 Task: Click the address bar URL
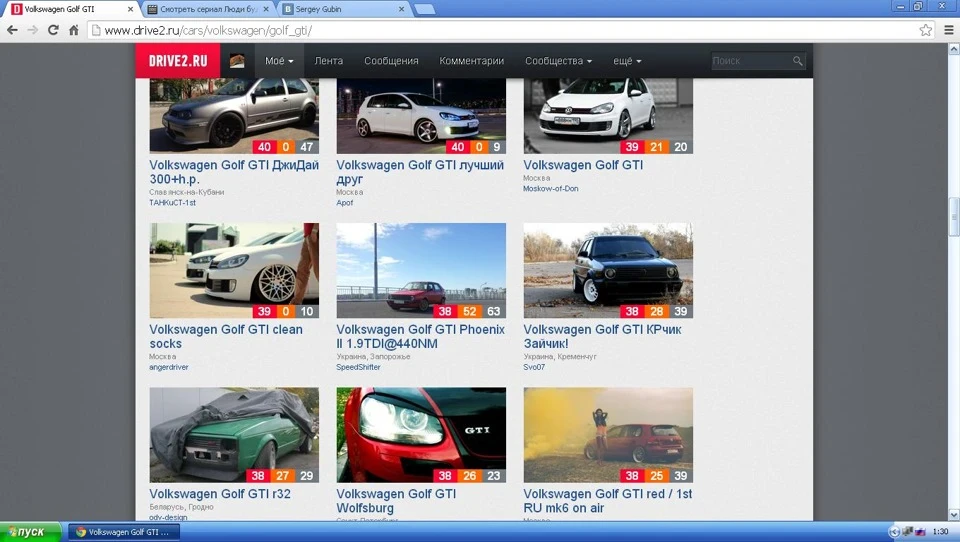[208, 30]
